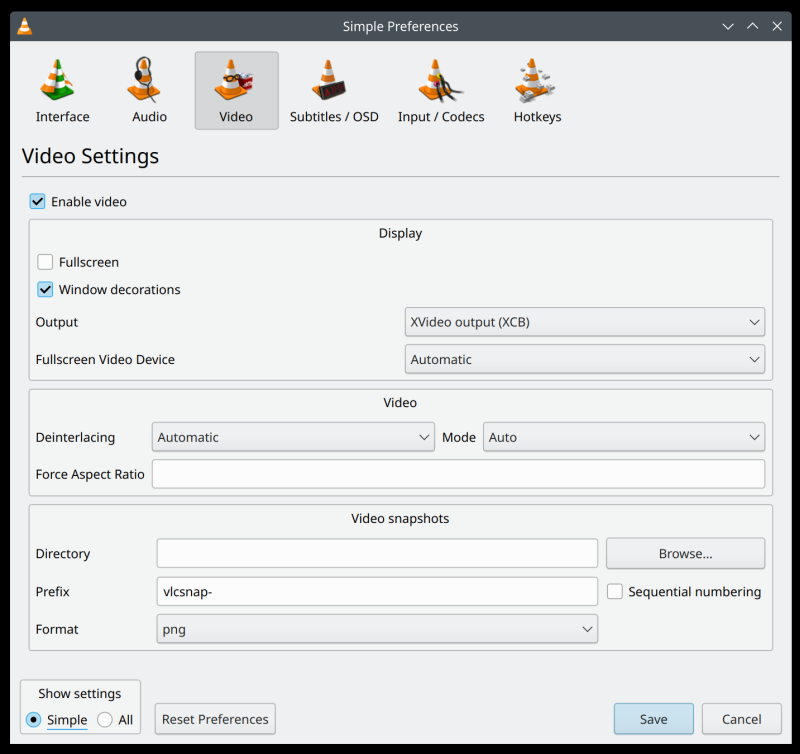Open the Output dropdown showing XVideo output

pos(585,322)
